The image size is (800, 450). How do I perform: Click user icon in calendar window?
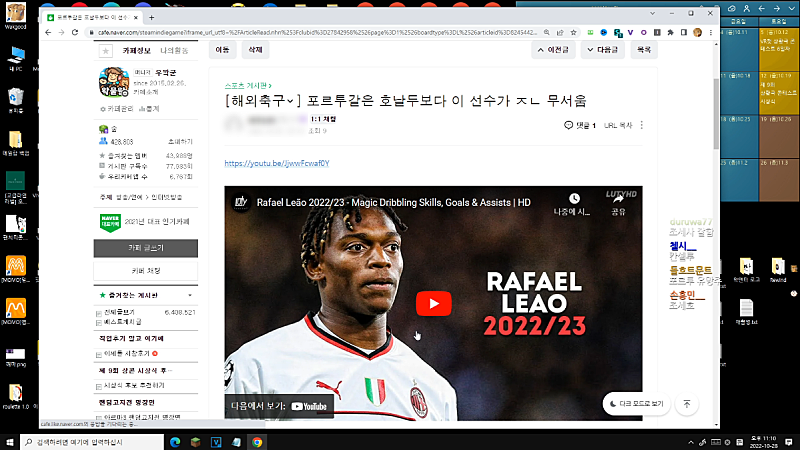[x=746, y=9]
